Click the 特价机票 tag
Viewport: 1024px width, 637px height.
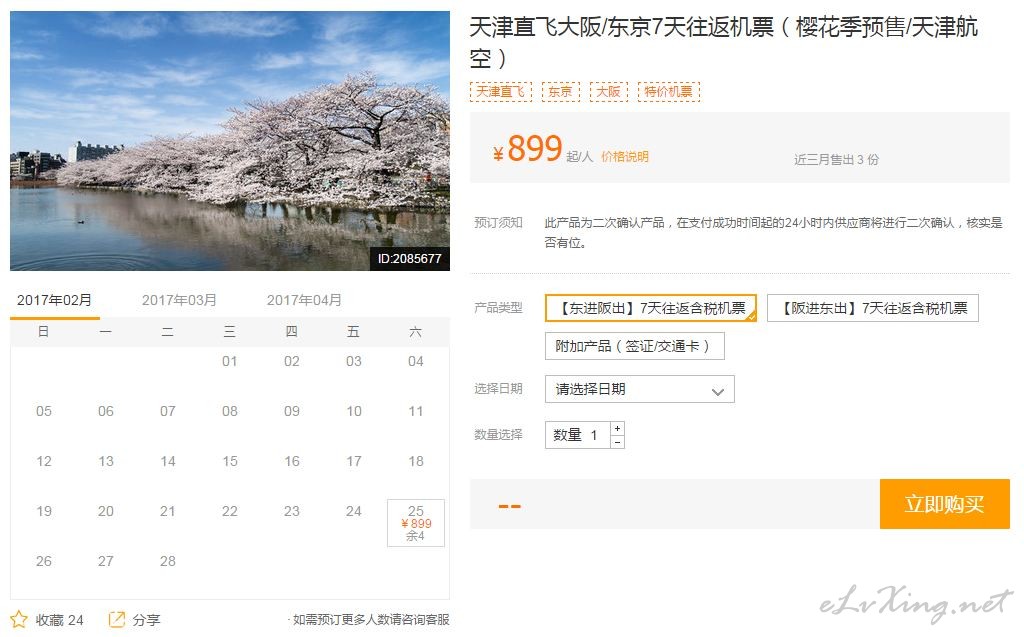669,91
